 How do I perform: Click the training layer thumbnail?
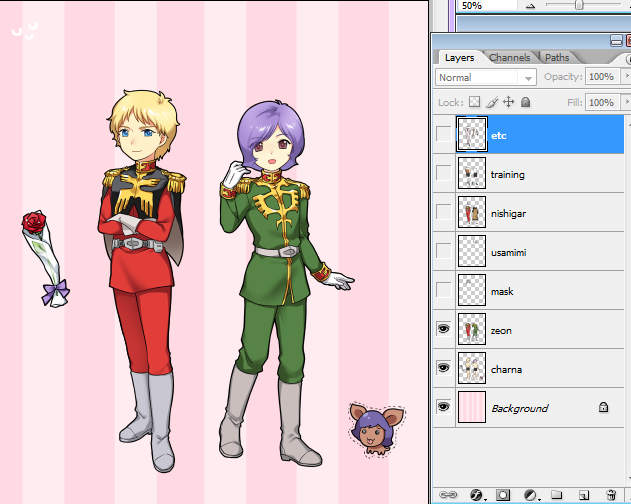click(x=472, y=173)
